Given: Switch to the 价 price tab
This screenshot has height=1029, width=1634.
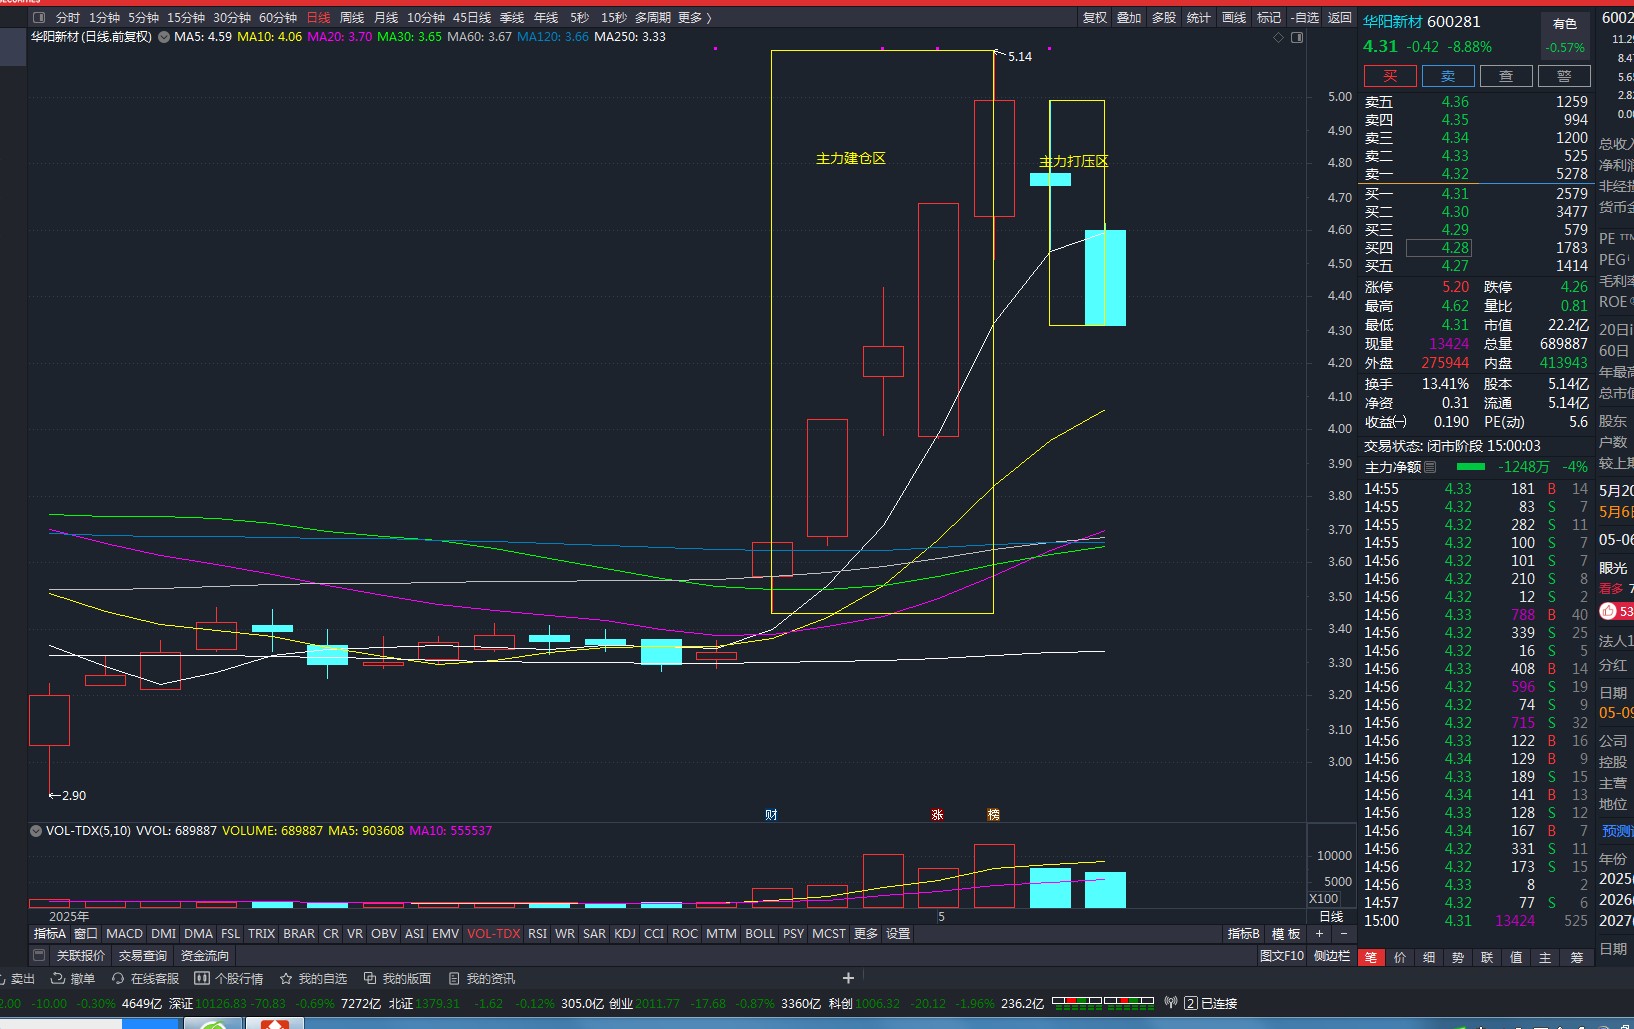Looking at the screenshot, I should tap(1400, 958).
